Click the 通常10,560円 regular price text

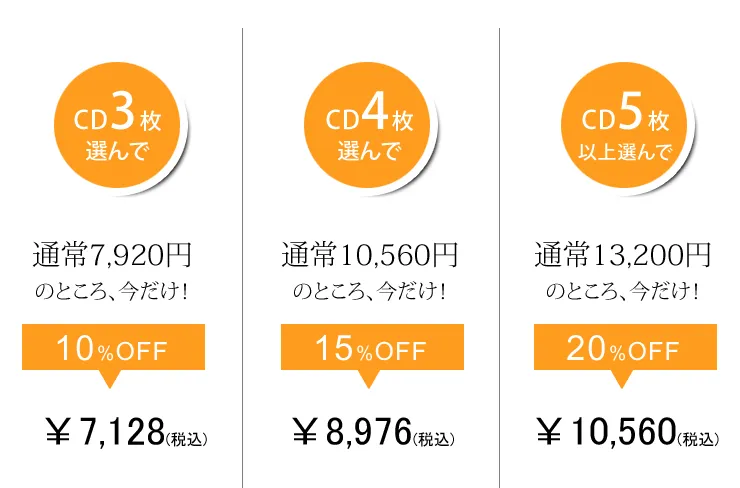370,255
